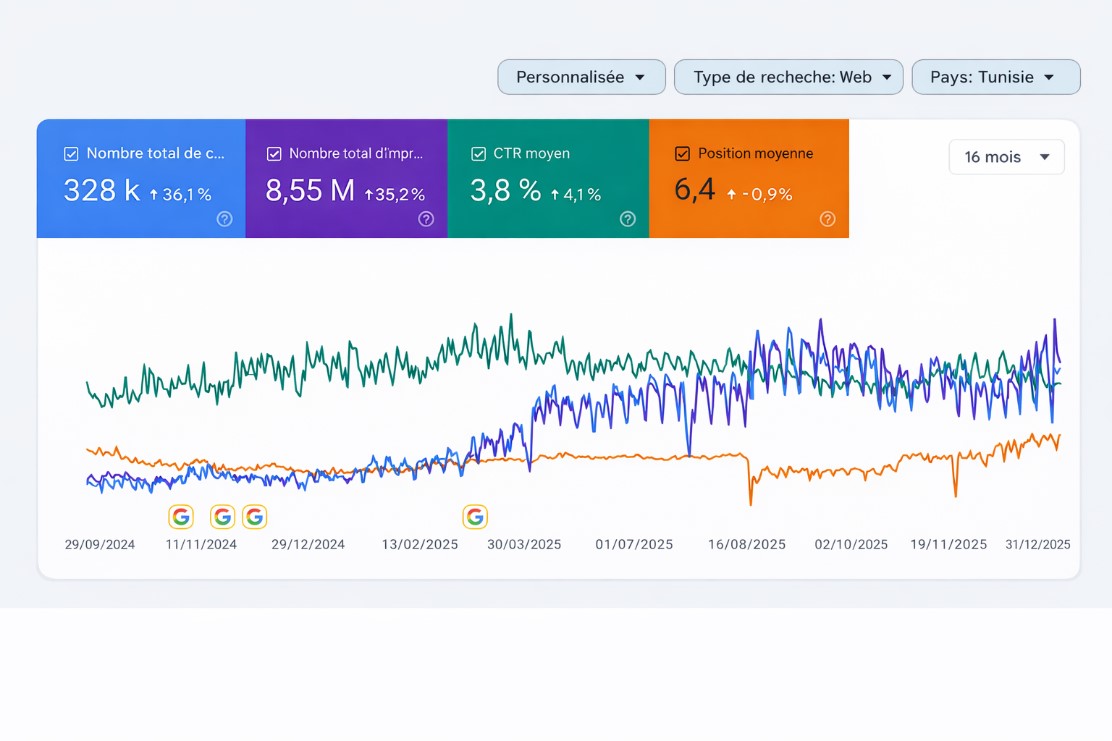Click the question mark icon on CTR moyen card
Image resolution: width=1112 pixels, height=741 pixels.
point(627,219)
